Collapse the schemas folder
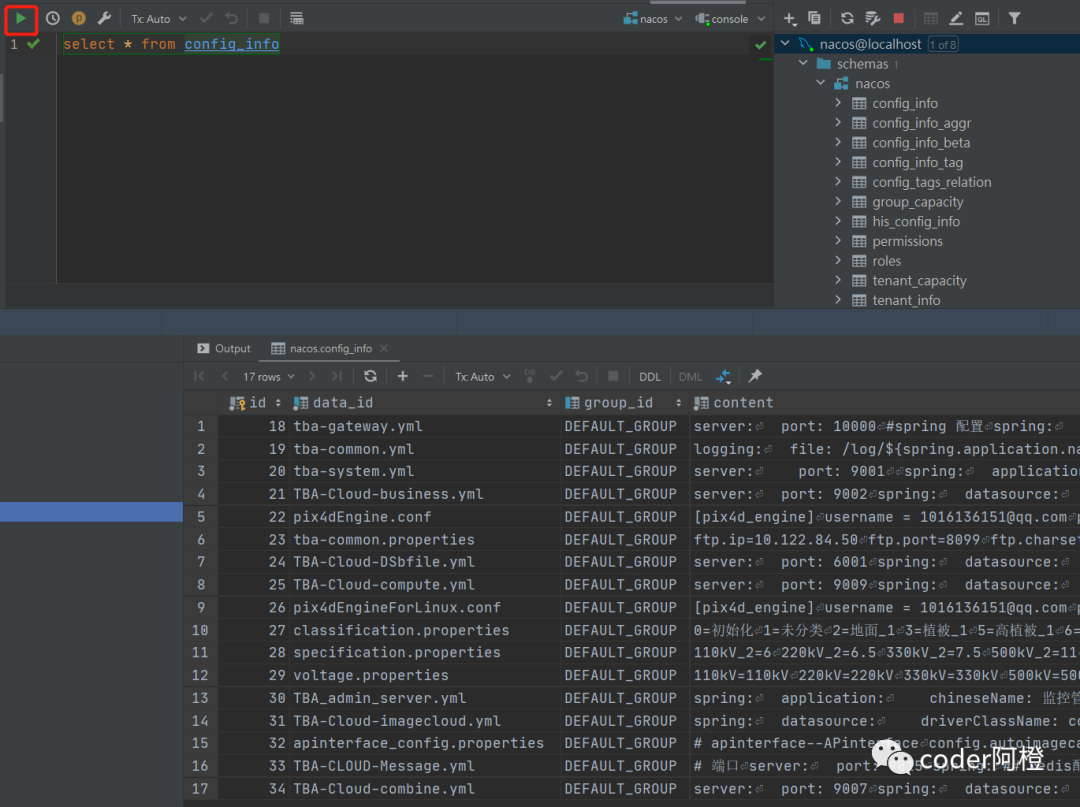The height and width of the screenshot is (807, 1080). point(803,63)
